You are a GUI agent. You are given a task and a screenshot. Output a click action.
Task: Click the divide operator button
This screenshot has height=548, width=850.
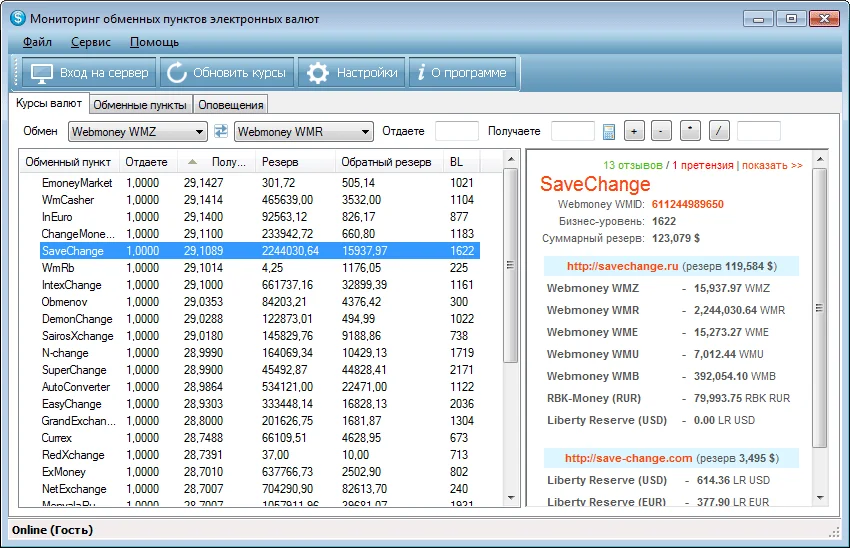[719, 131]
